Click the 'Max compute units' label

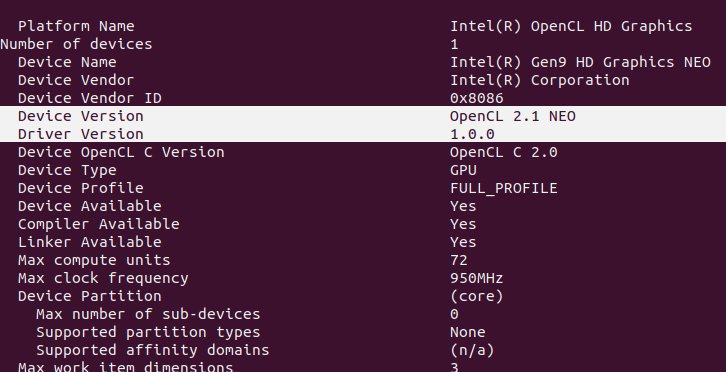pos(94,260)
